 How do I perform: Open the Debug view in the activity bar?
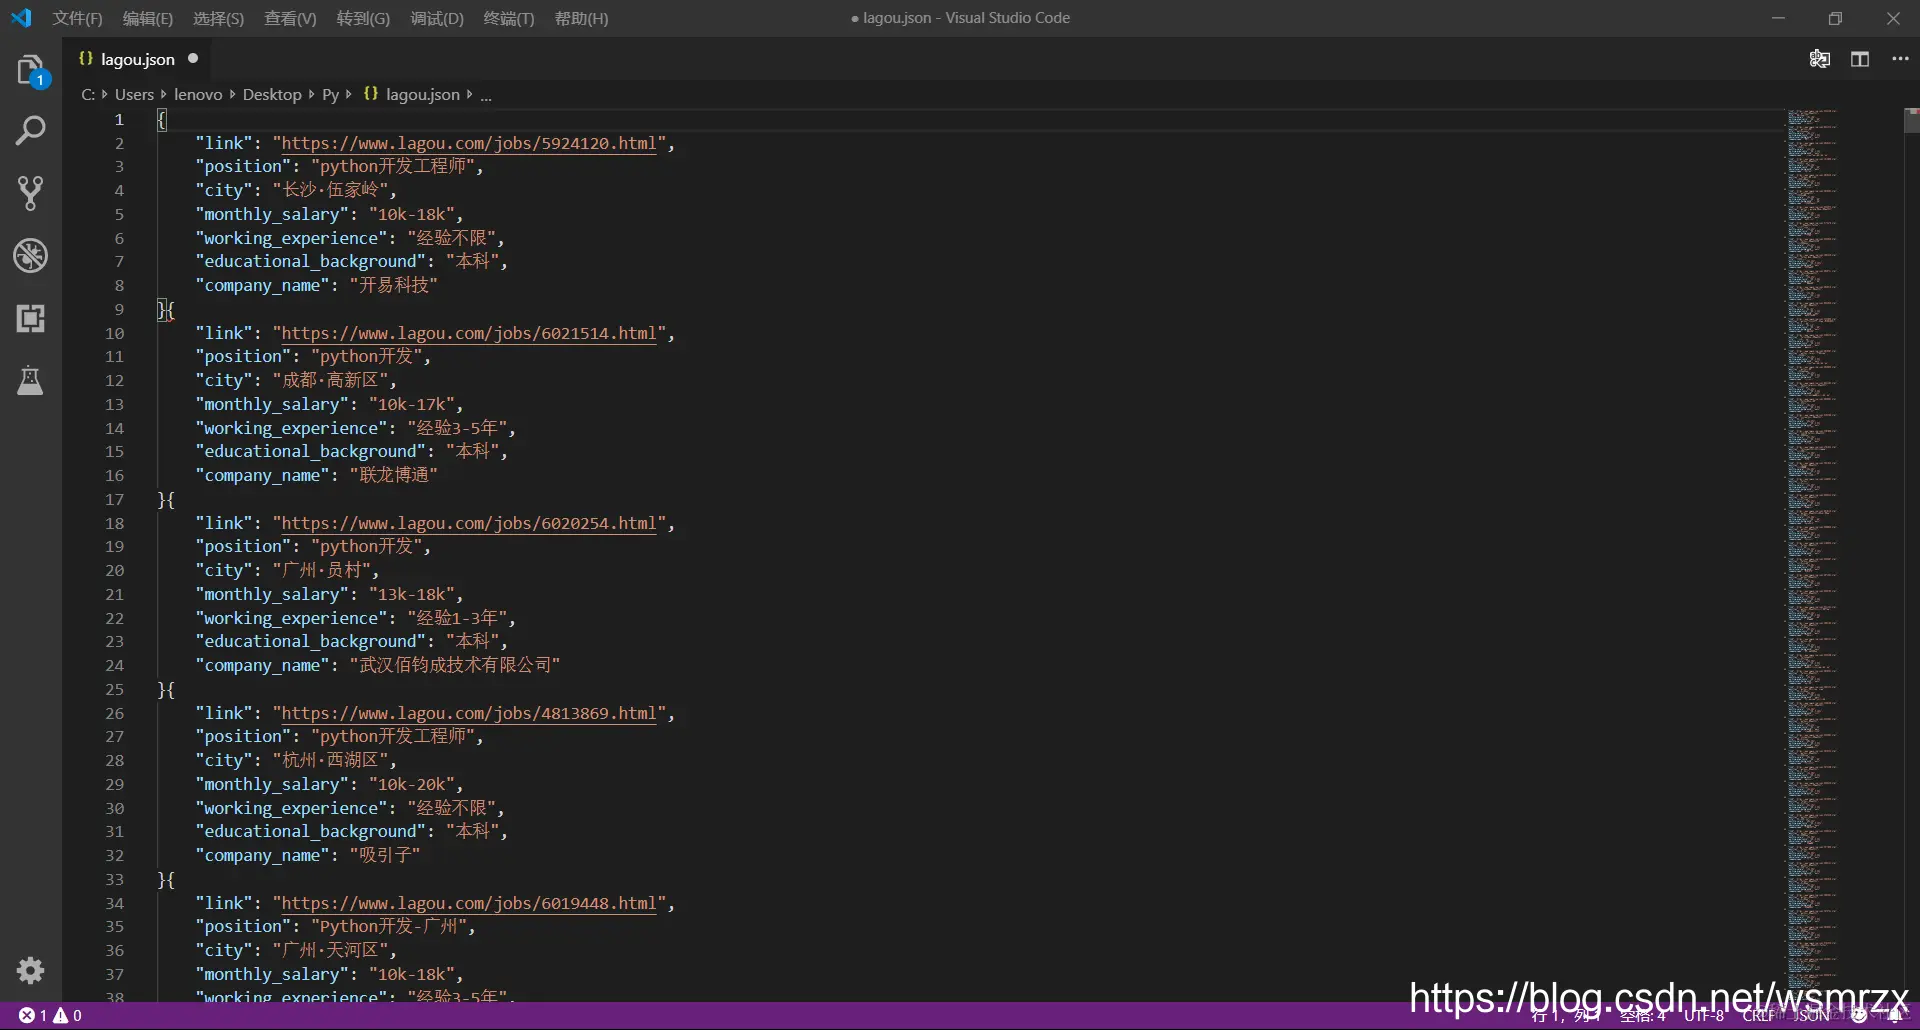pos(31,256)
